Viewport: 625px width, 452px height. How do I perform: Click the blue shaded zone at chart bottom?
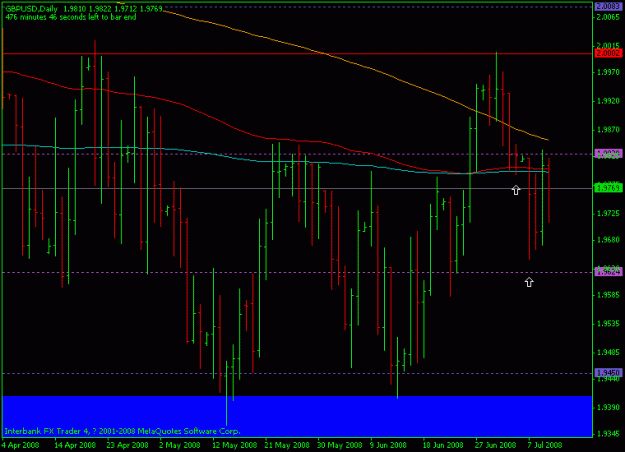click(297, 416)
